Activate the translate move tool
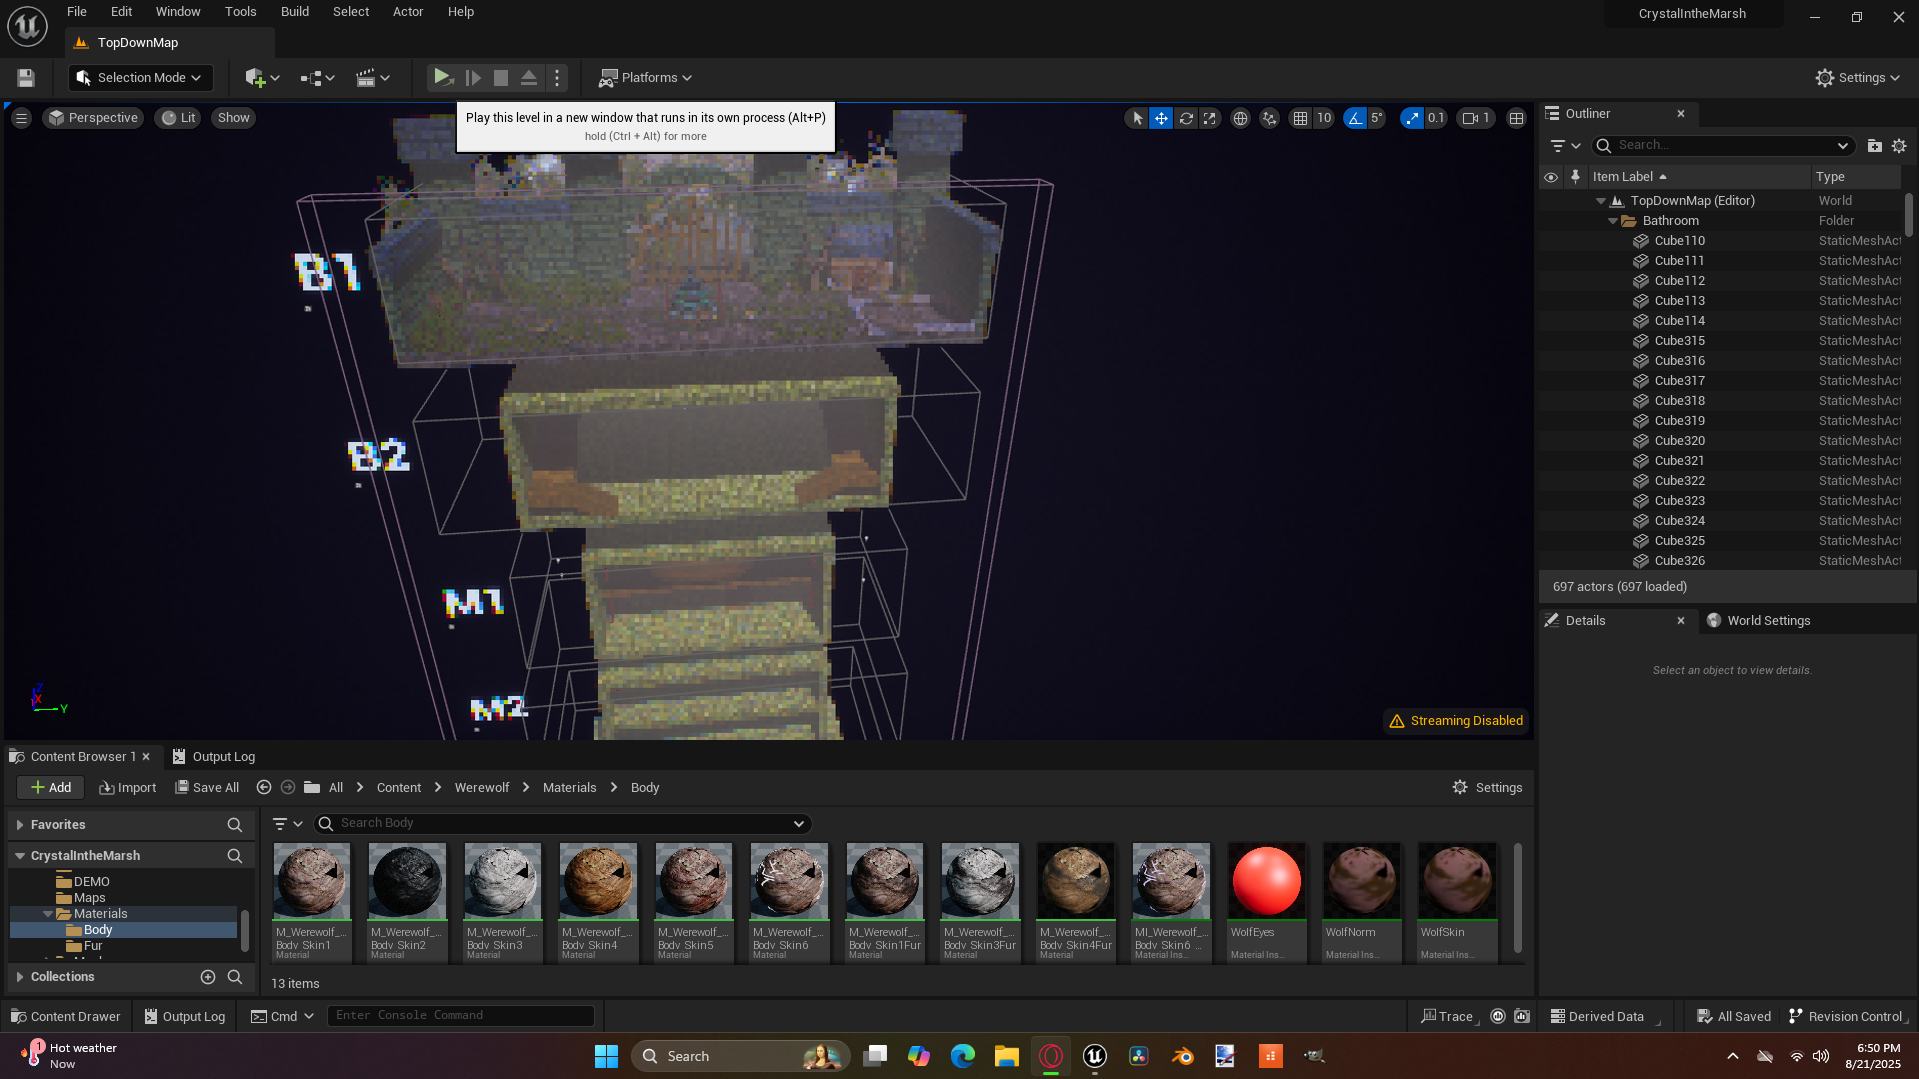 click(x=1161, y=118)
